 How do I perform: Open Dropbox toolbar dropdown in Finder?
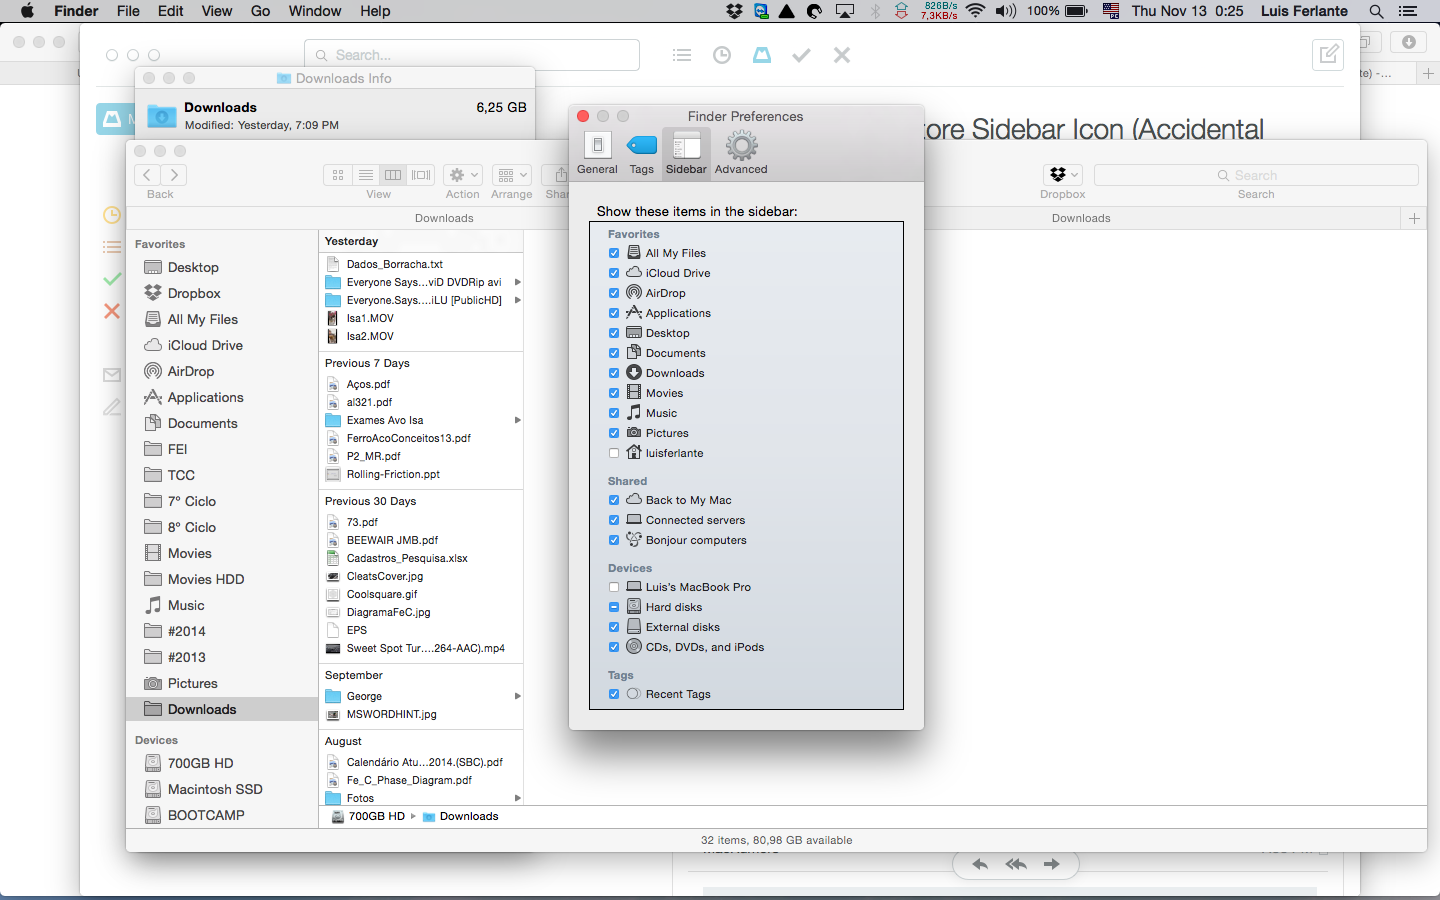1062,175
